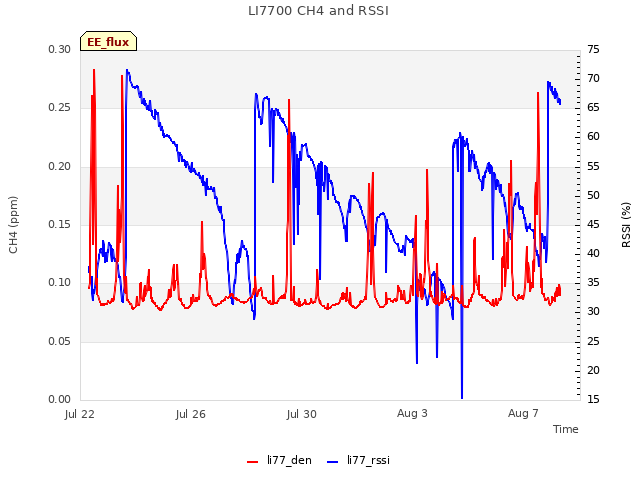
Task: Click the 75 RSSI axis value
Action: coord(593,49)
